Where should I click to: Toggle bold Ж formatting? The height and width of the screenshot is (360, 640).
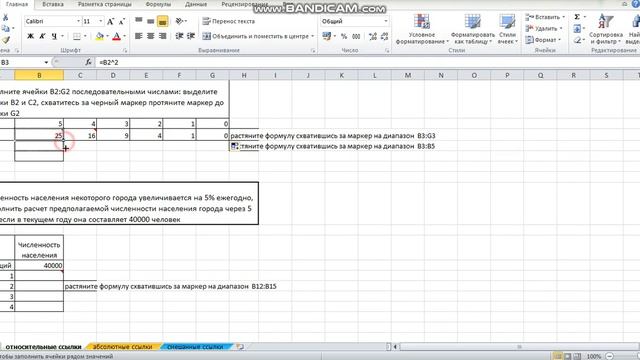tap(30, 36)
